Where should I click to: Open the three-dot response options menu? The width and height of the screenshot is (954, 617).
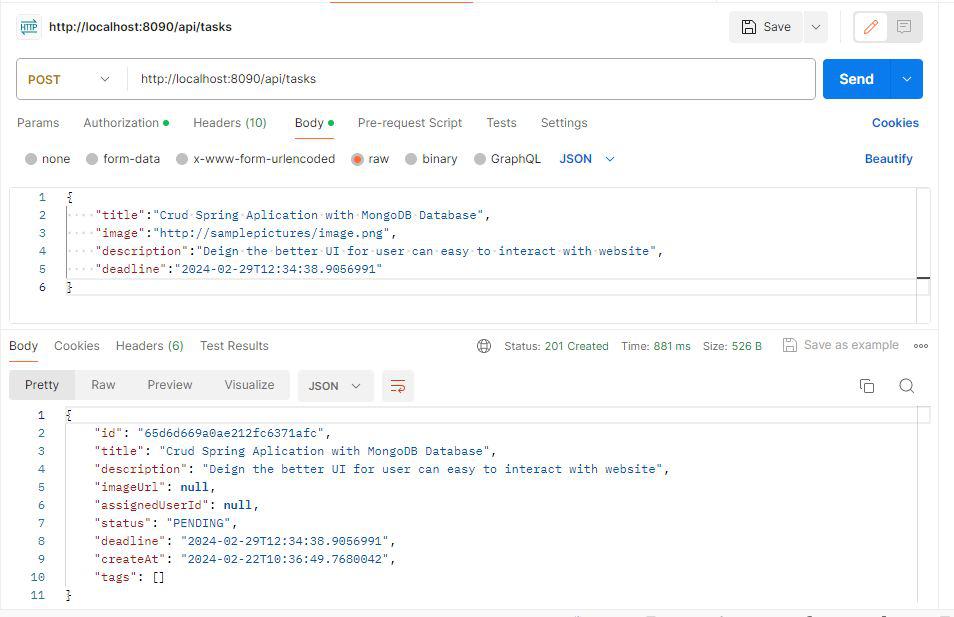920,345
